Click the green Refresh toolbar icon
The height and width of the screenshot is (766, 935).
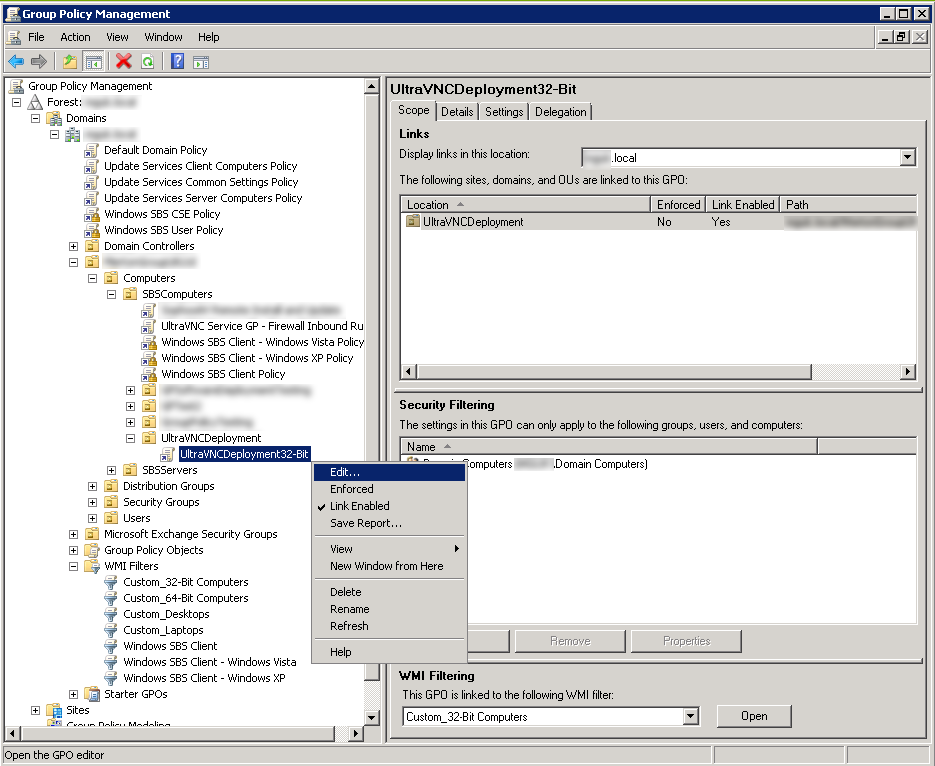[147, 61]
